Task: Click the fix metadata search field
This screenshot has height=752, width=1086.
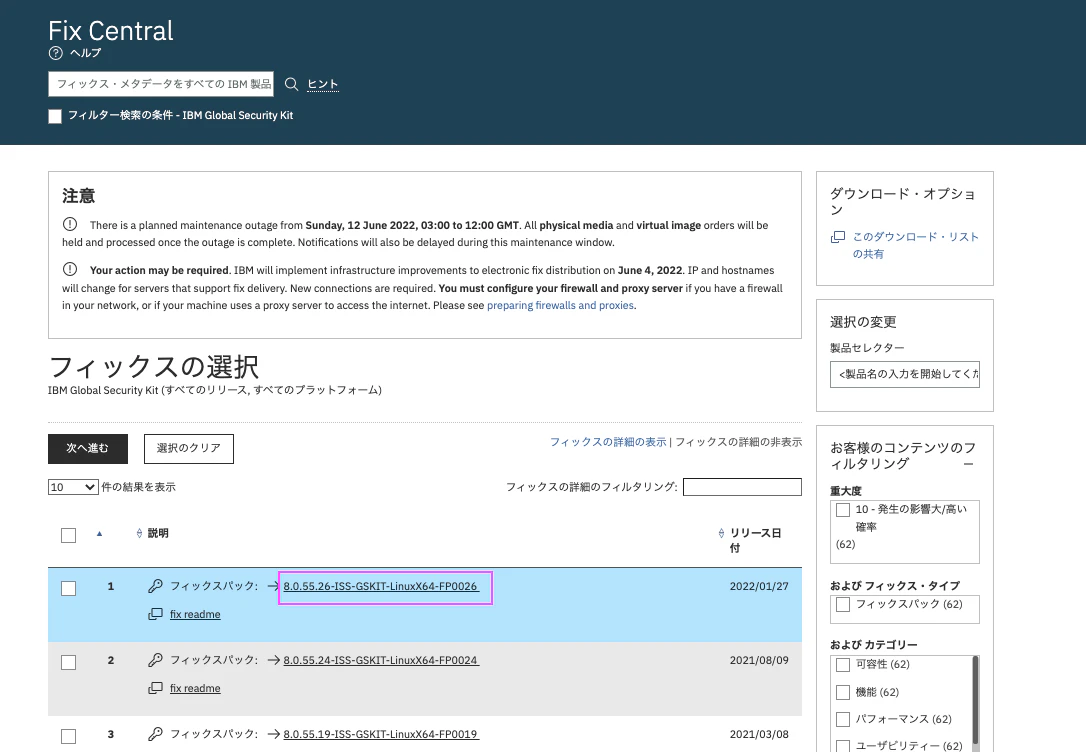Action: (161, 84)
